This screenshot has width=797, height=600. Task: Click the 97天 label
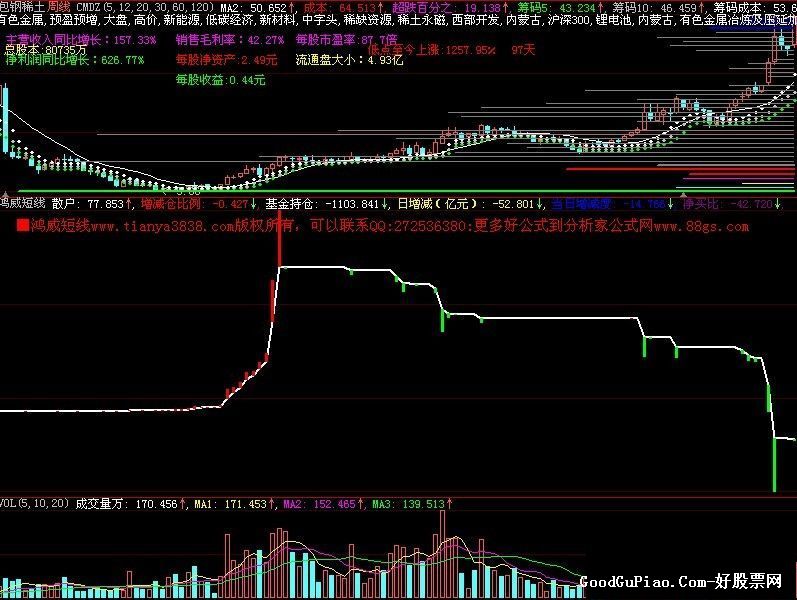(x=523, y=50)
